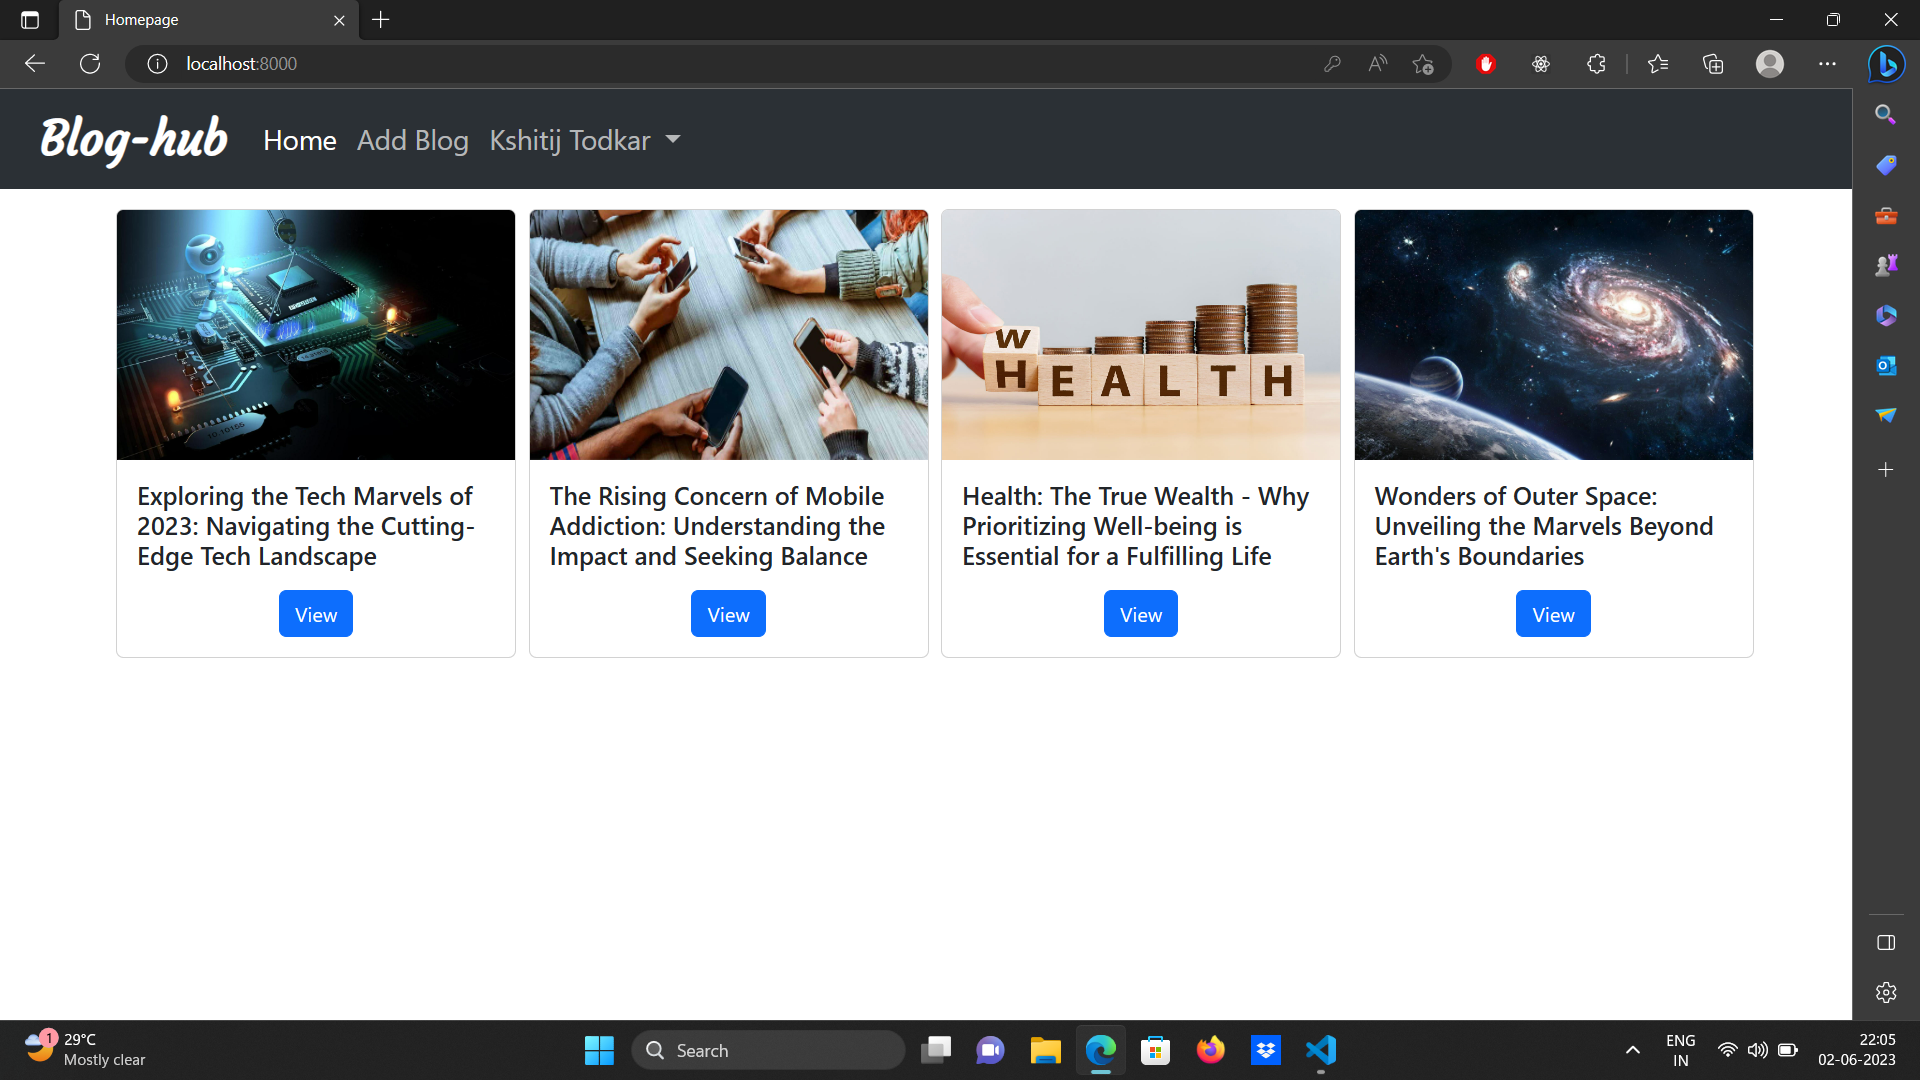Open the AdBlock extension
The width and height of the screenshot is (1920, 1080).
1486,63
